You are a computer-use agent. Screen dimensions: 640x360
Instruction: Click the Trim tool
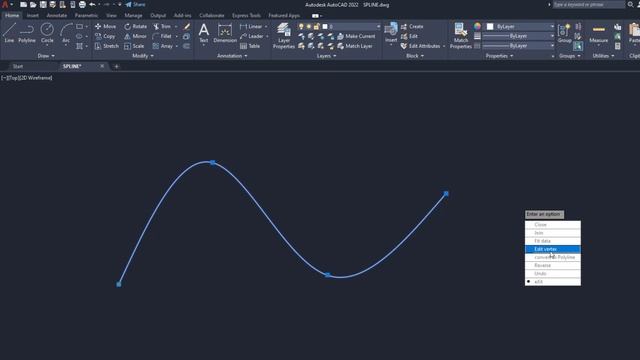pos(162,26)
